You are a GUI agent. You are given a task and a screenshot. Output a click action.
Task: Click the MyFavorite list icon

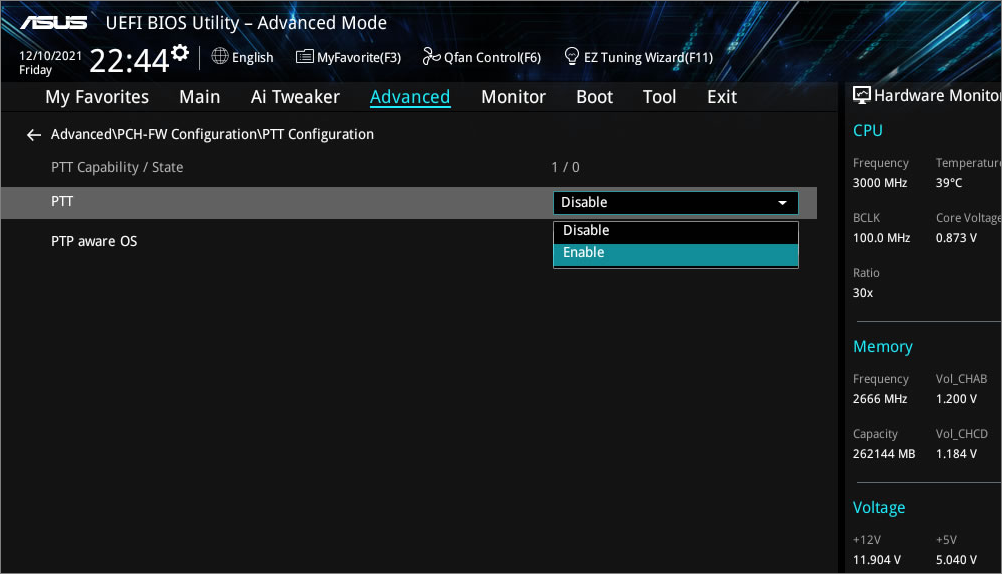[304, 57]
